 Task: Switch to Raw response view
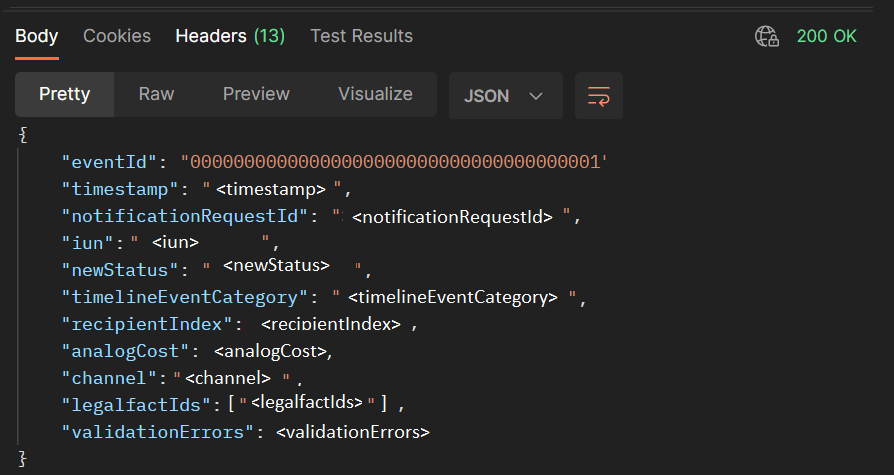[156, 95]
